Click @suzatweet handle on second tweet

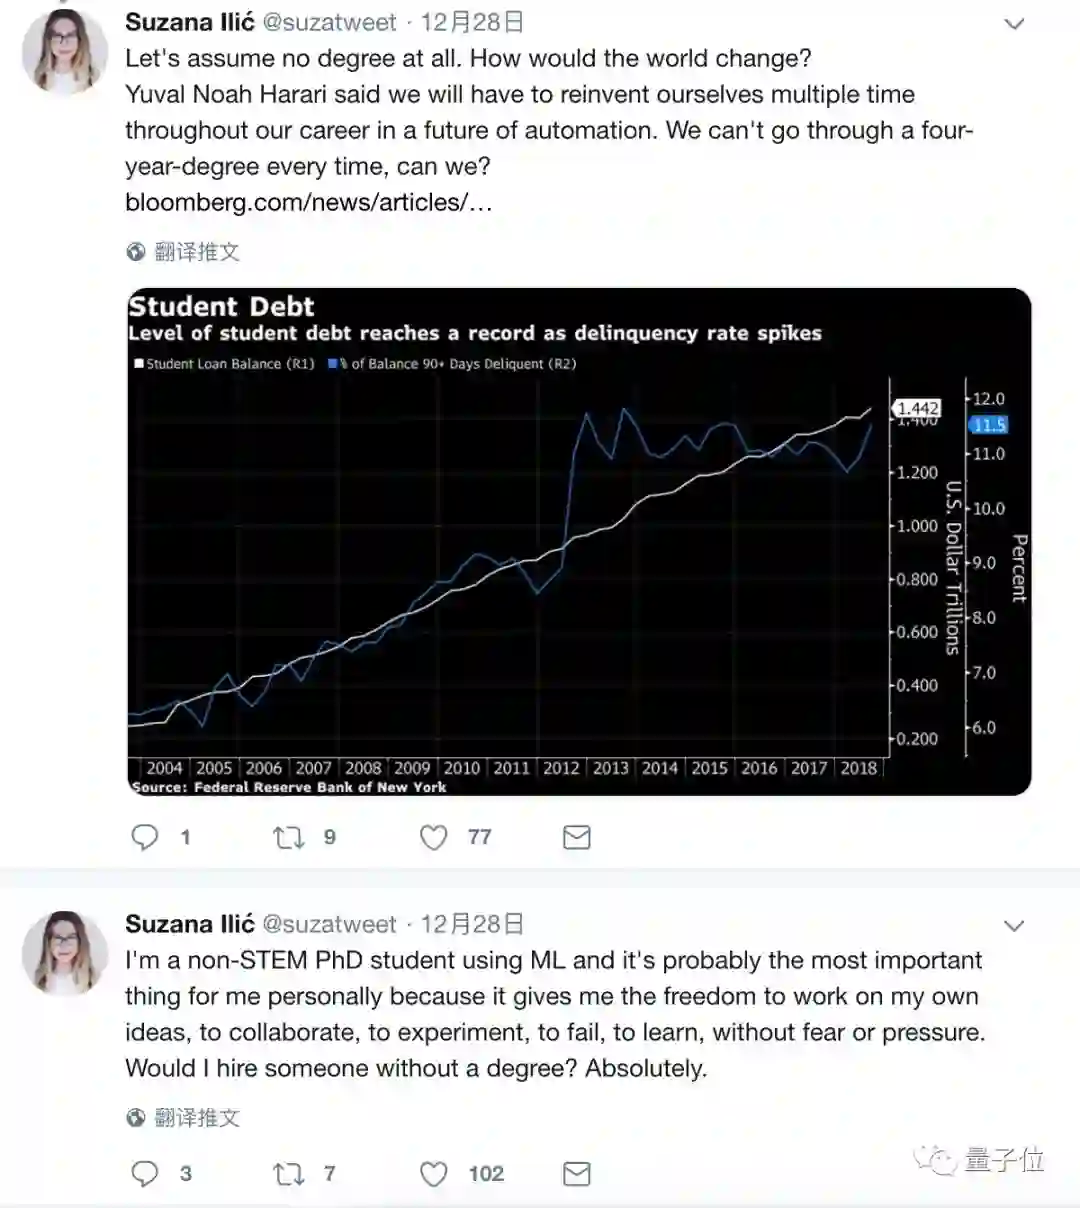click(329, 924)
